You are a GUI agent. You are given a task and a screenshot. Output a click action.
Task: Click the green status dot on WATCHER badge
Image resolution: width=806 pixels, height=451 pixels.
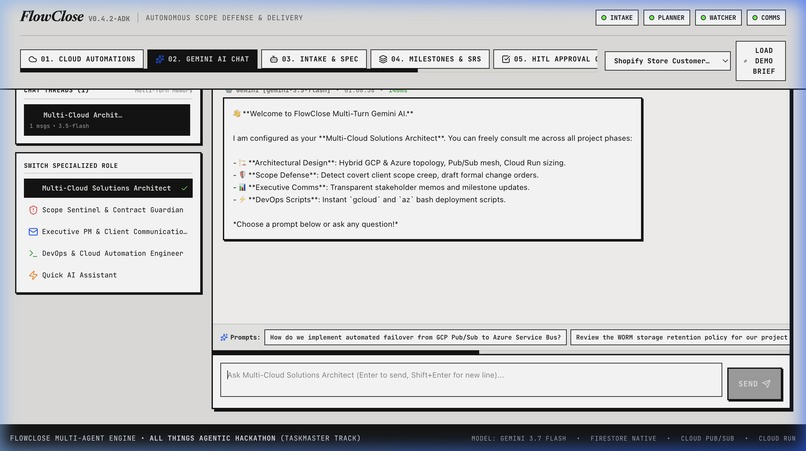[703, 17]
